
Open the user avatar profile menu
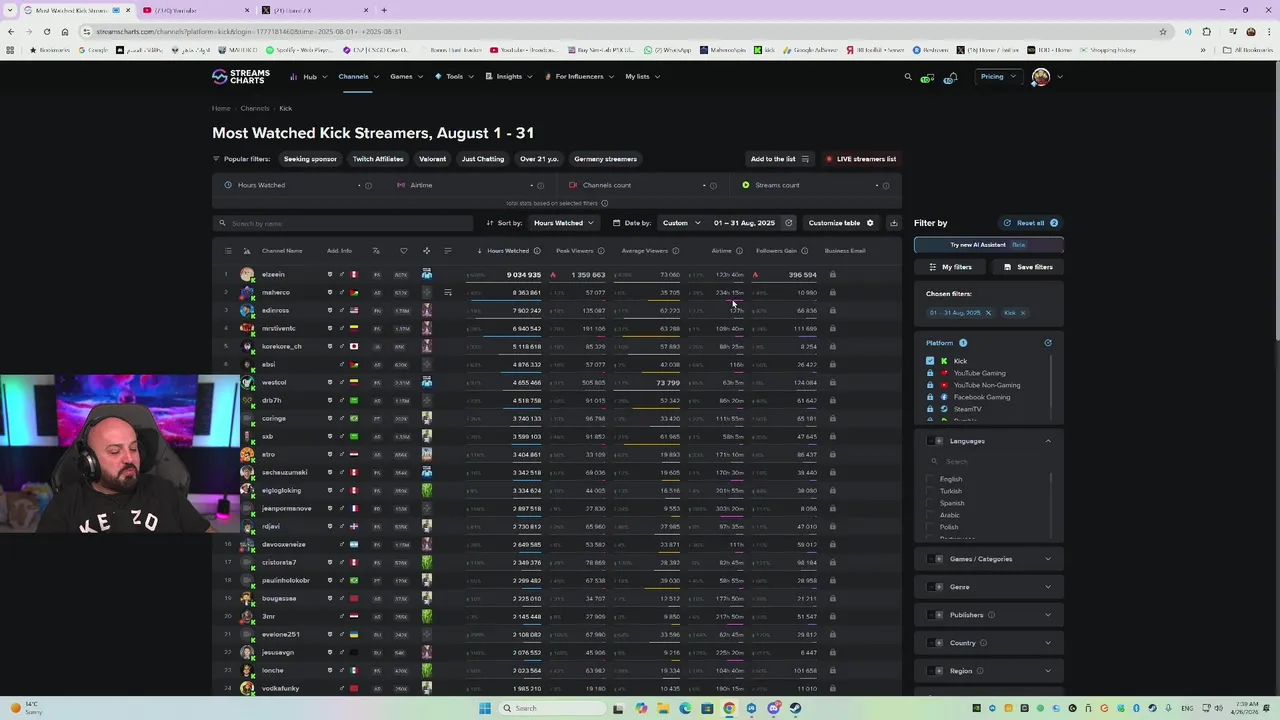point(1041,77)
